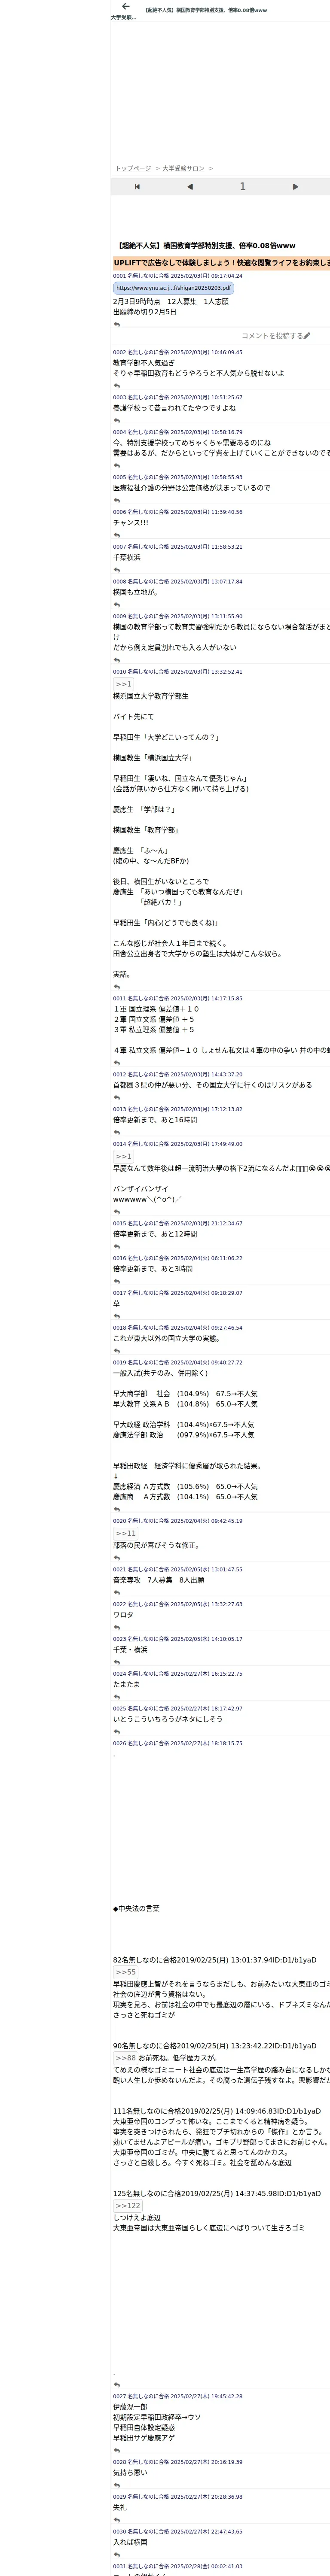Viewport: 330px width, 2576px height.
Task: Go back with the top-left arrow
Action: 126,7
